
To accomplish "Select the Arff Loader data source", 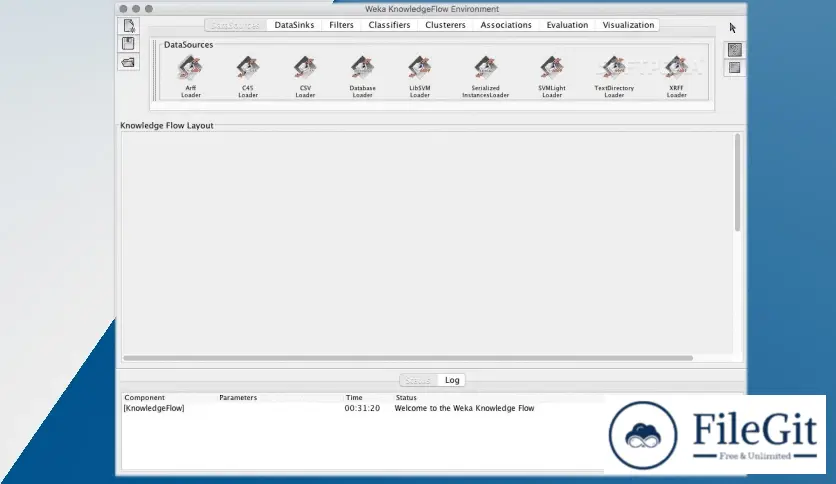I will click(190, 77).
